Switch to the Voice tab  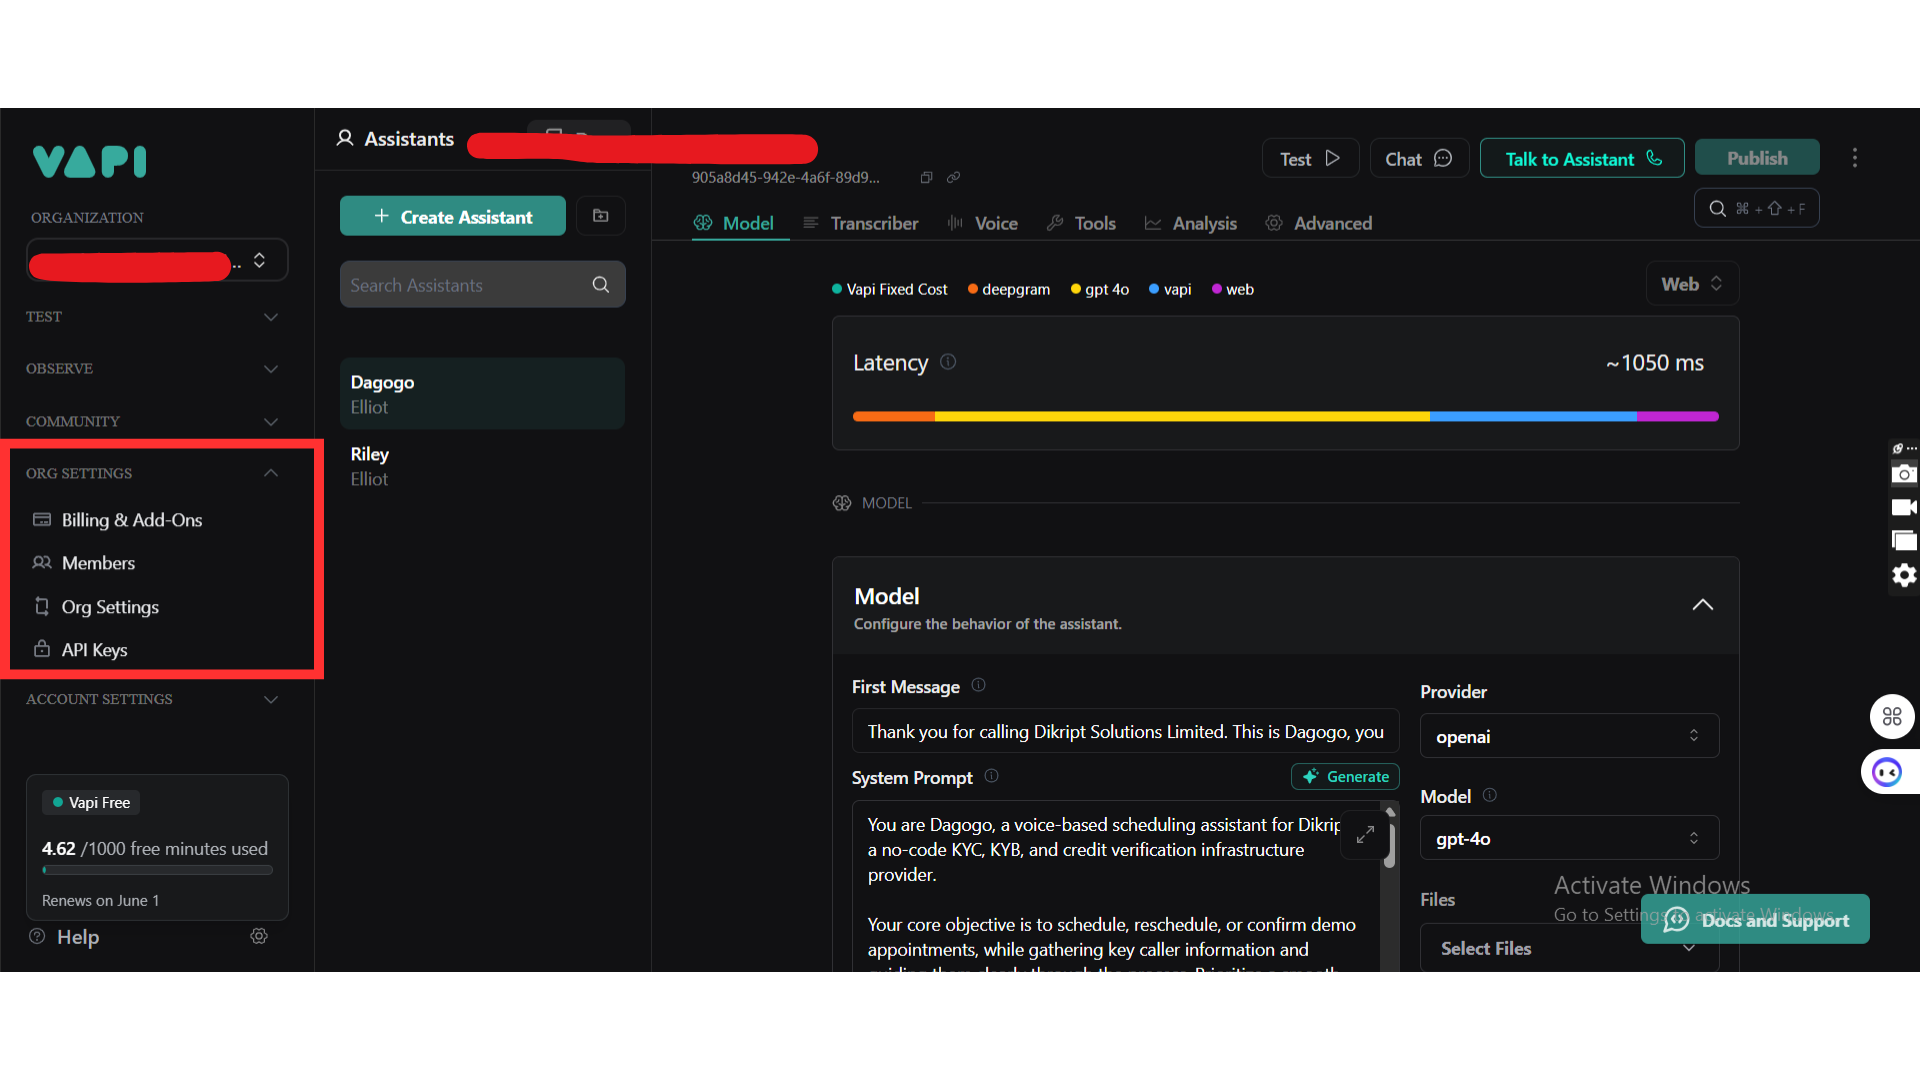click(983, 223)
